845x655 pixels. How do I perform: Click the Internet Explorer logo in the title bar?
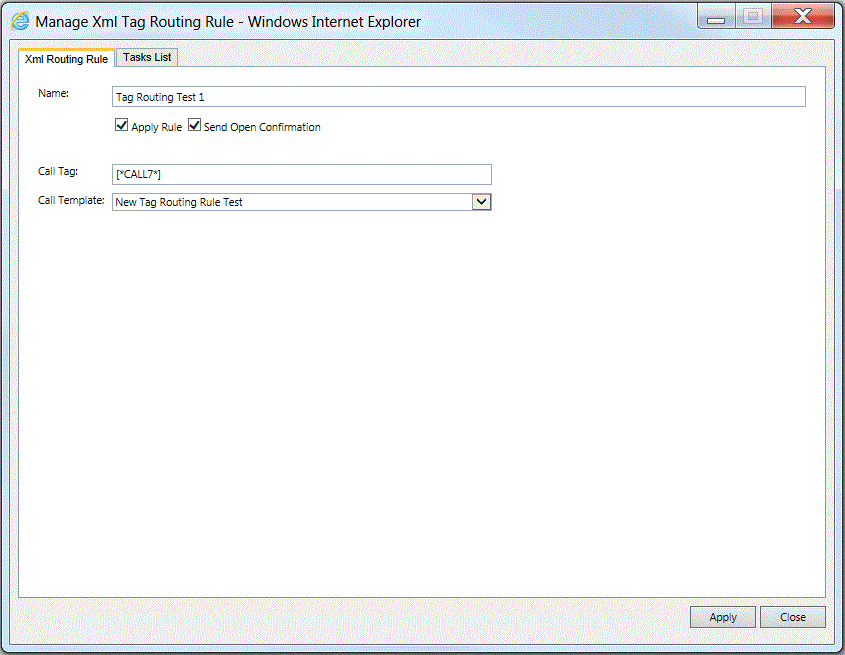21,15
